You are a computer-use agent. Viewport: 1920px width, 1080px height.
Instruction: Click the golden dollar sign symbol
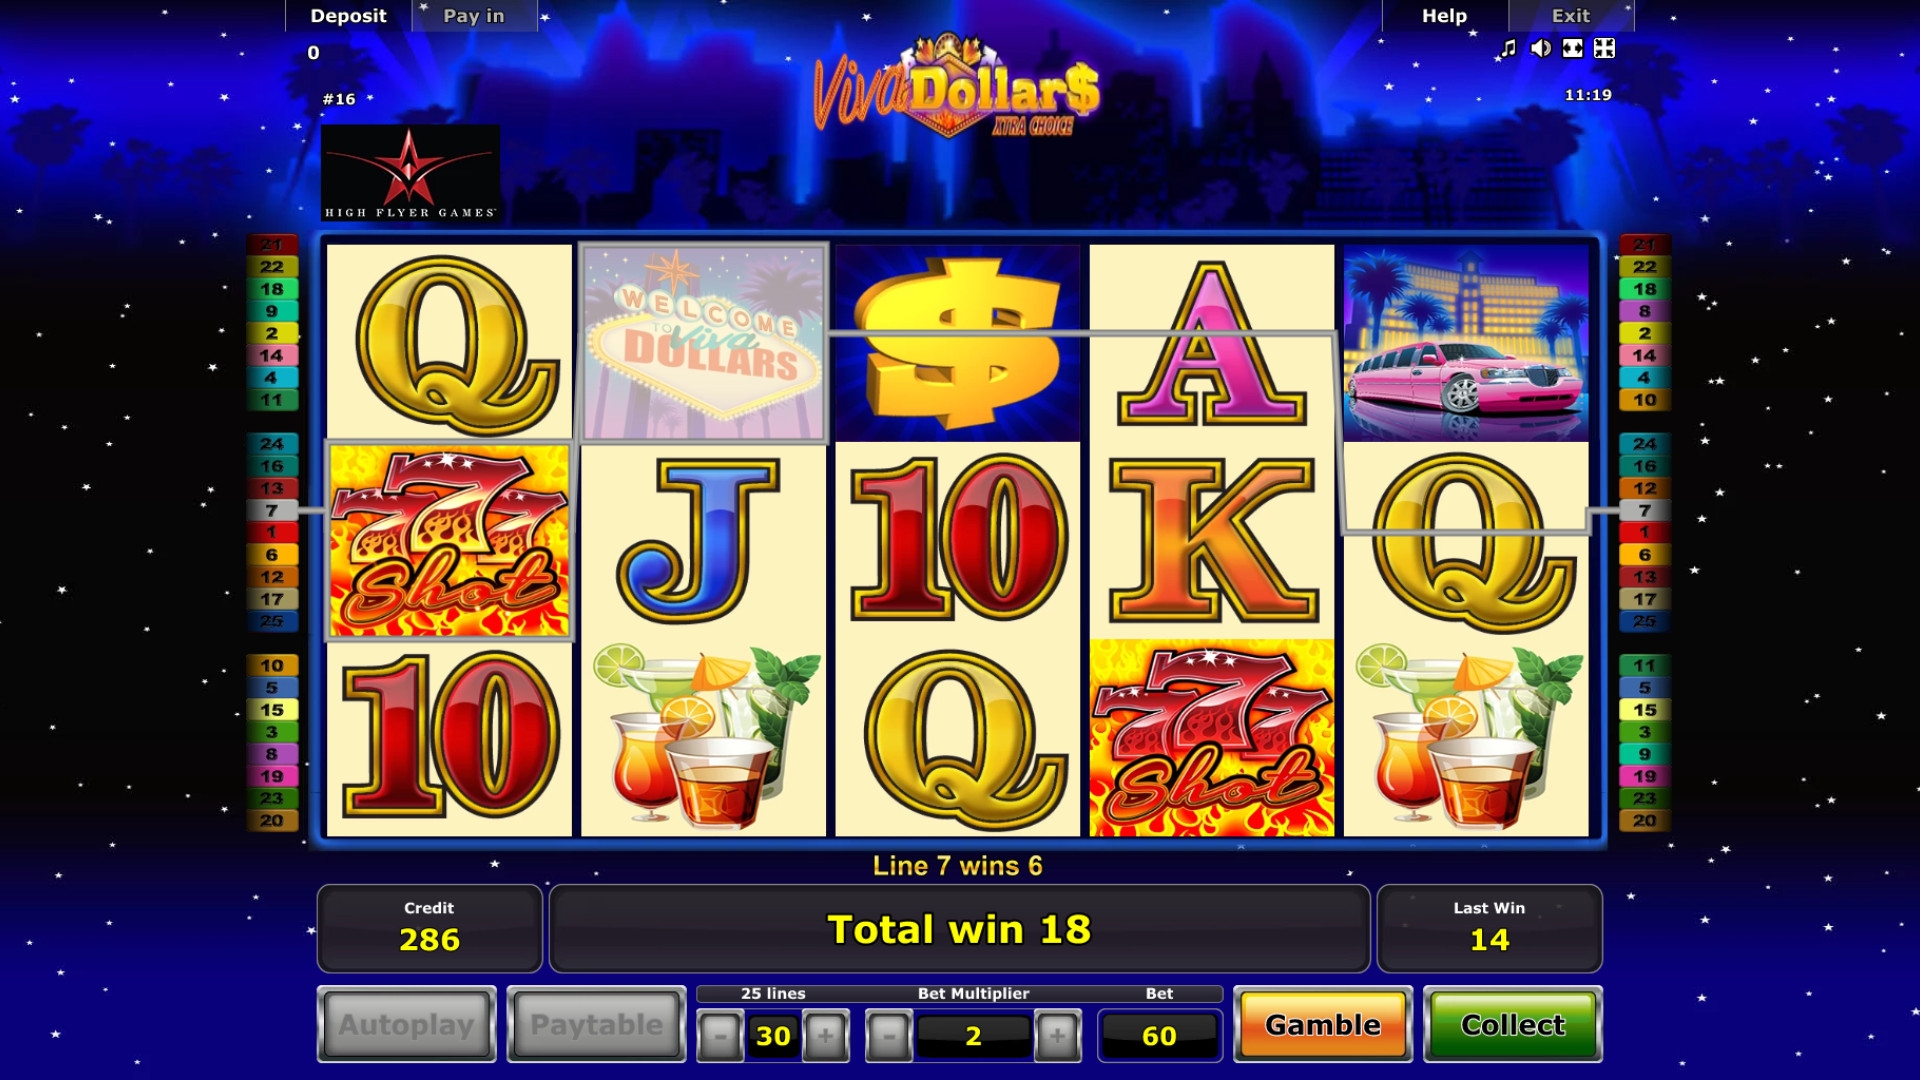point(958,342)
